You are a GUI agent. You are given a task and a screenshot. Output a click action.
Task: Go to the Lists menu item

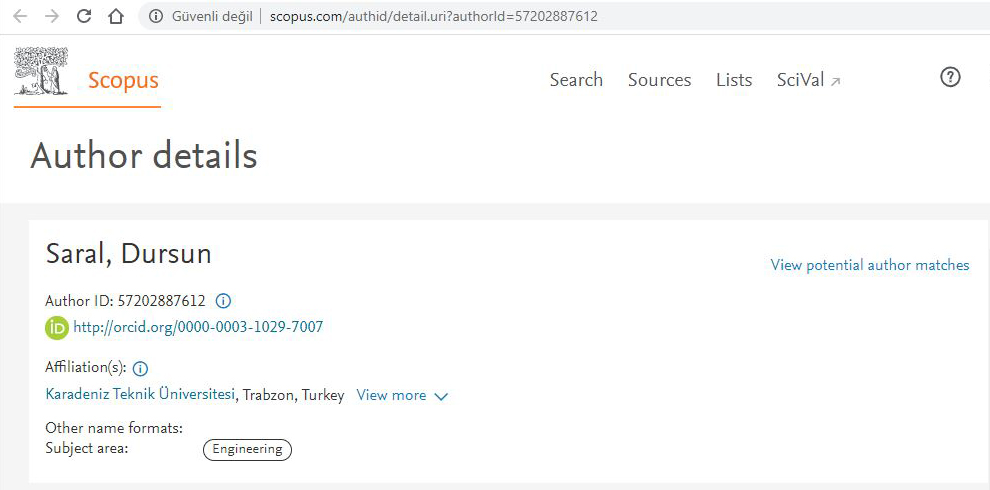[x=734, y=80]
